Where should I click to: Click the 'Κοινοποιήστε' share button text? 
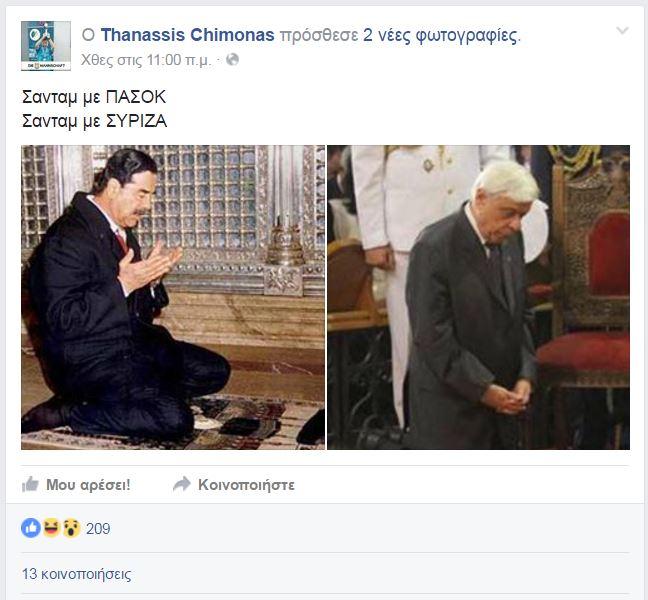click(x=246, y=485)
